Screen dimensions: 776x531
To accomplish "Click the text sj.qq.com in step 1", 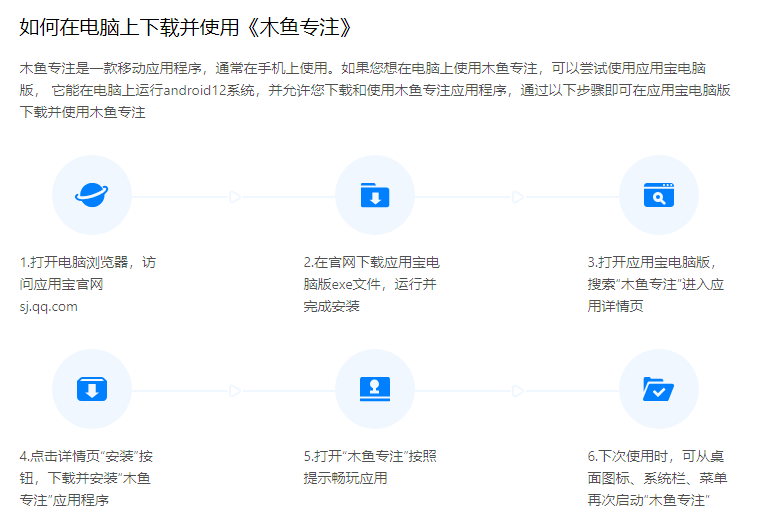I will coord(48,306).
